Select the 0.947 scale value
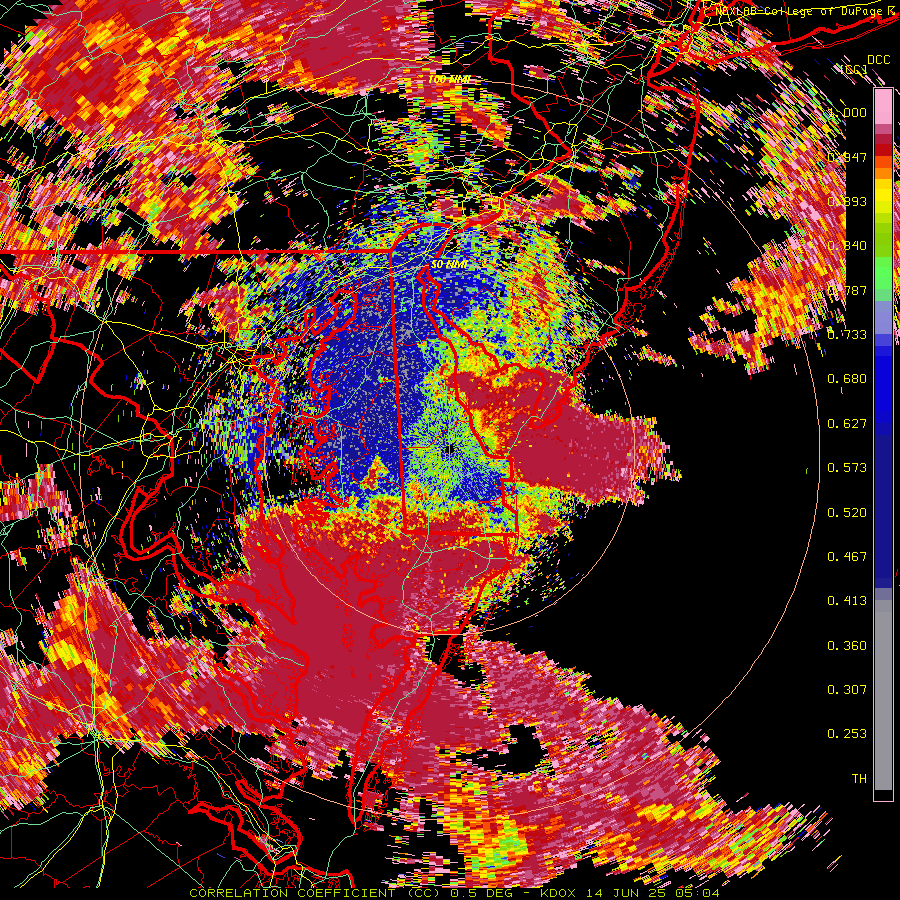900x900 pixels. 847,157
